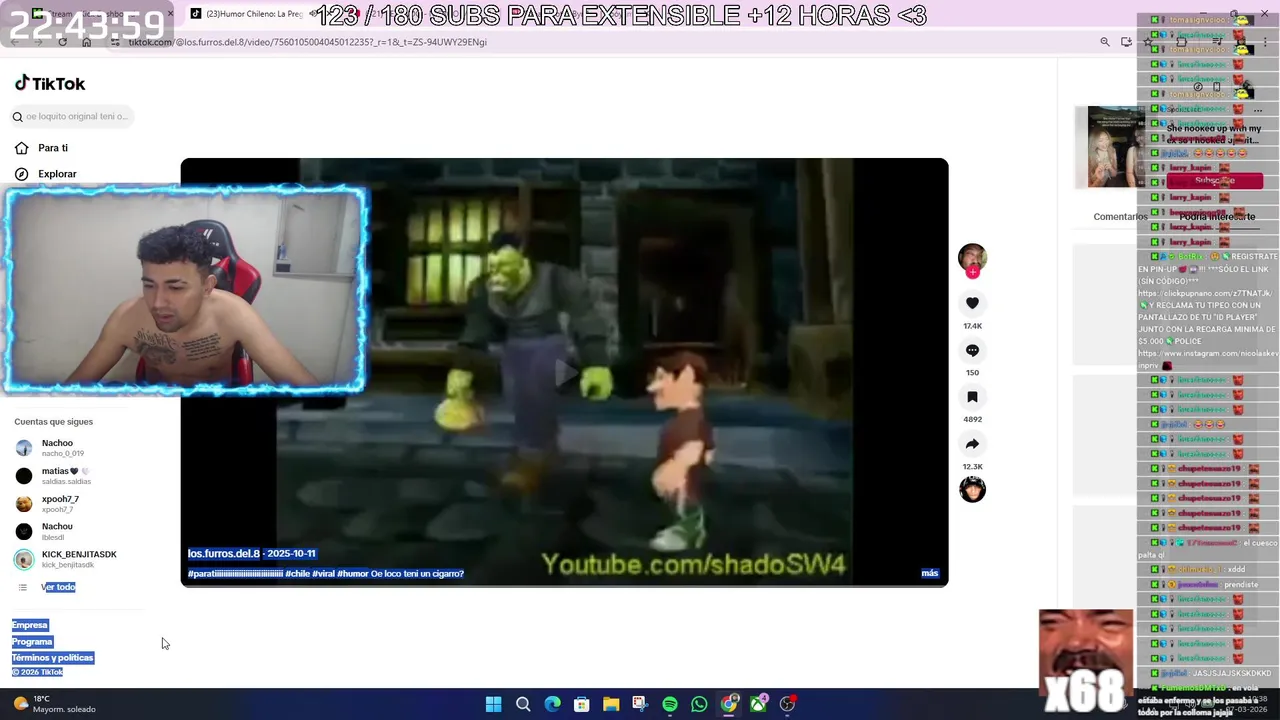This screenshot has height=720, width=1280.
Task: Open Microsoft Store from the taskbar
Action: tap(581, 704)
